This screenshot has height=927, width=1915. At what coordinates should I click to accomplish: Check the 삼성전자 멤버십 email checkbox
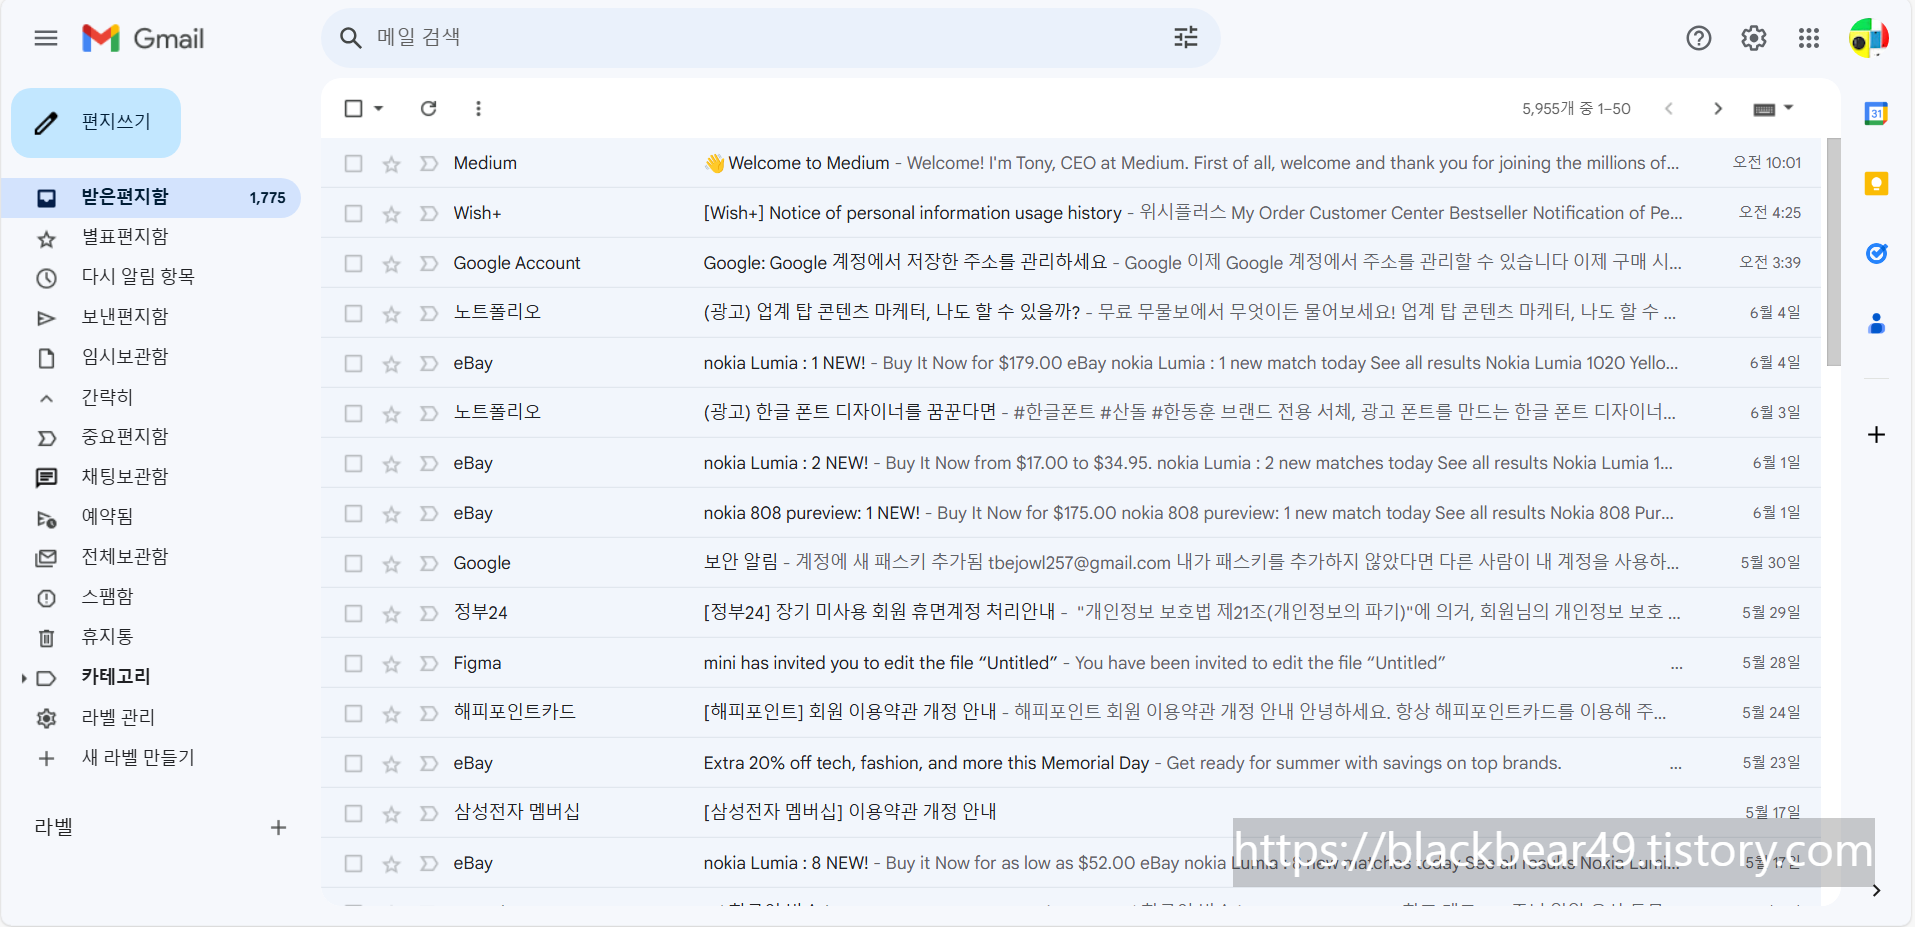[353, 813]
